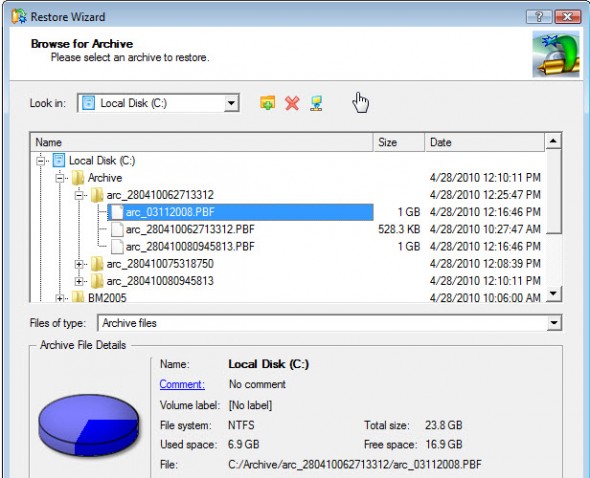Screen dimensions: 590x478
Task: Open the Files of type dropdown
Action: click(554, 323)
